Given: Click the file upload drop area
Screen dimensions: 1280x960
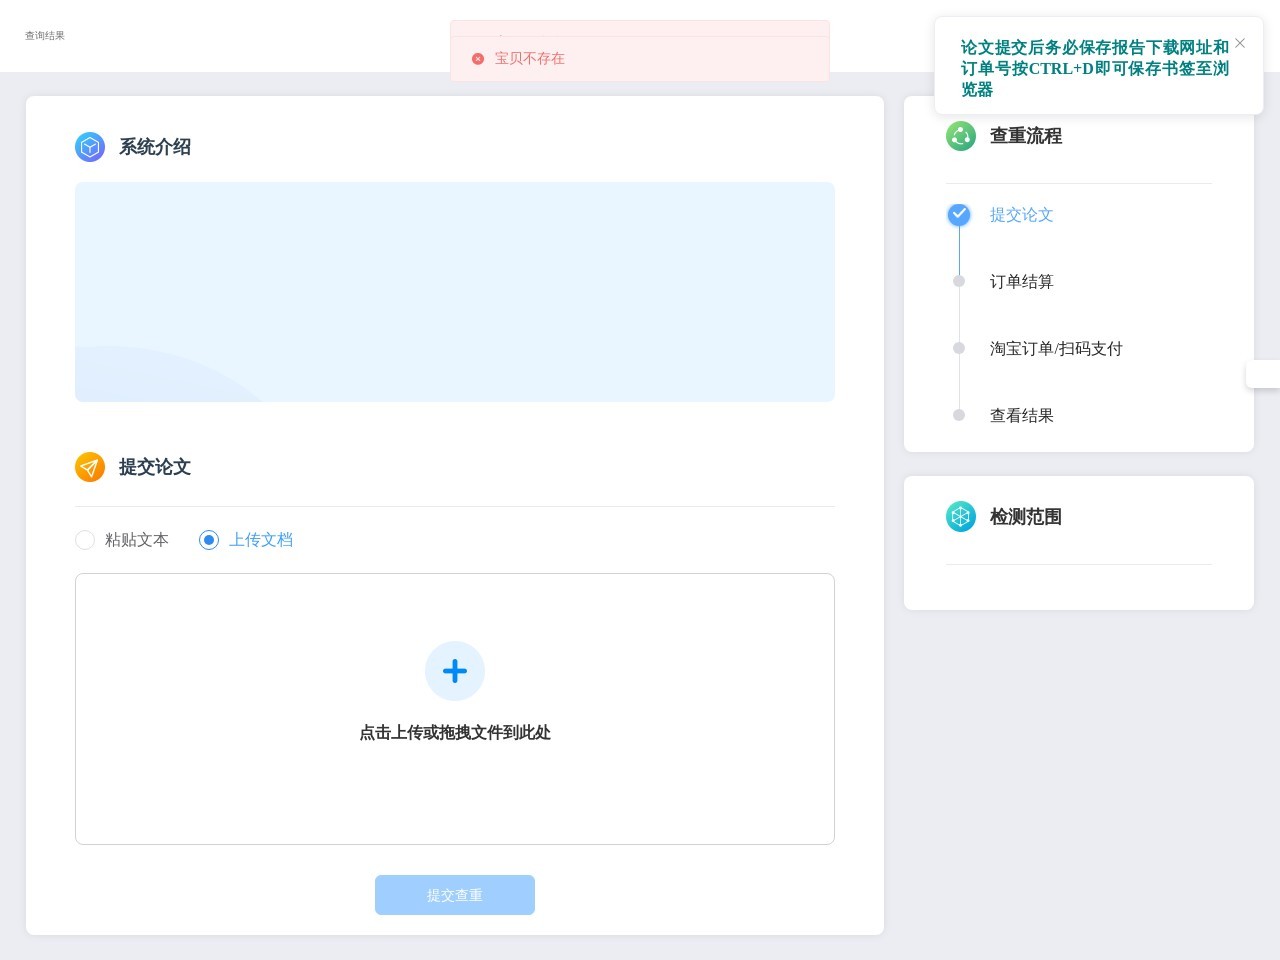Looking at the screenshot, I should coord(455,709).
